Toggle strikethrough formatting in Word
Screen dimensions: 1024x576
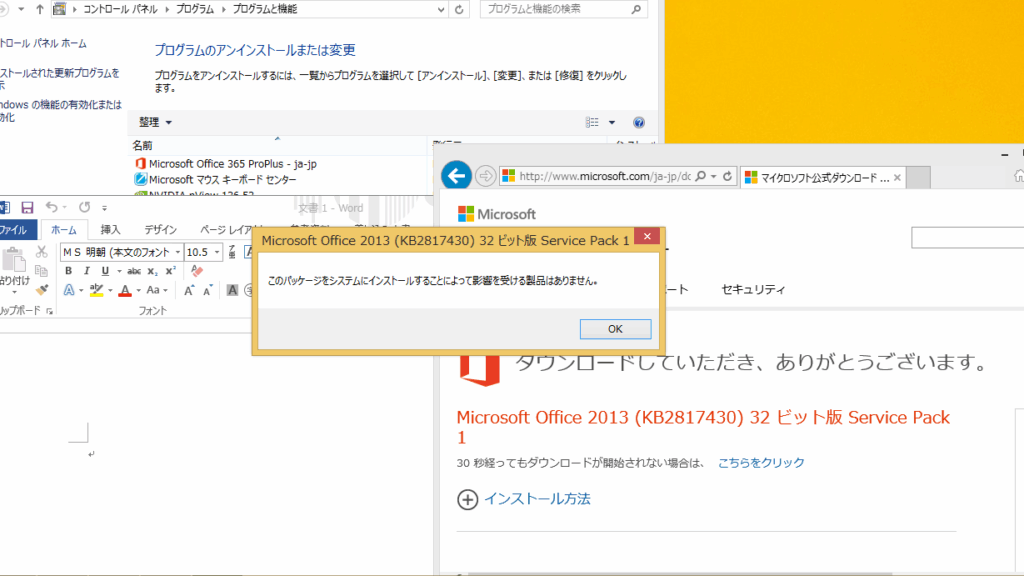[x=134, y=271]
